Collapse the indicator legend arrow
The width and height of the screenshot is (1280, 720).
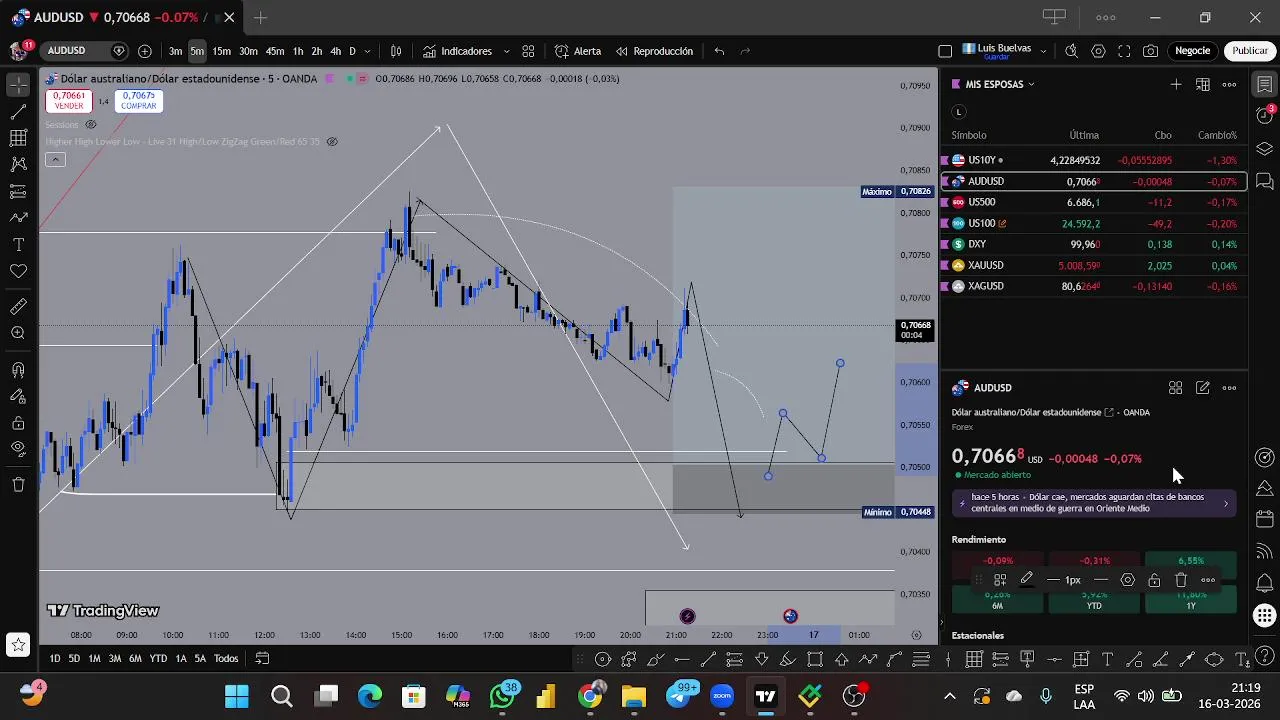[55, 160]
